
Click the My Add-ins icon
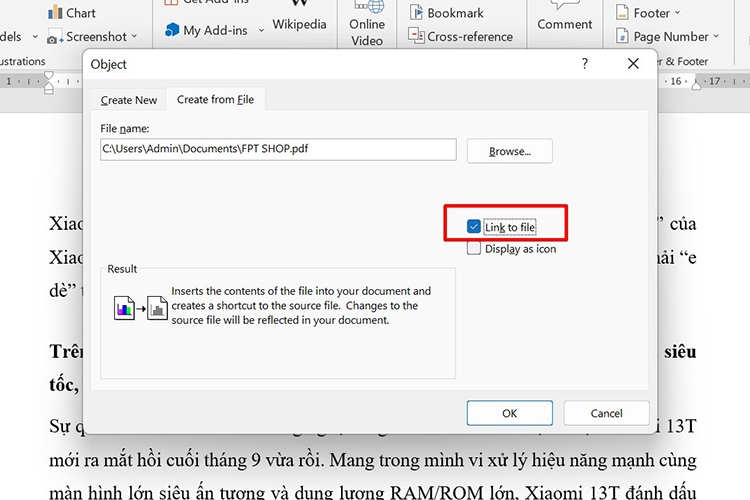point(171,30)
